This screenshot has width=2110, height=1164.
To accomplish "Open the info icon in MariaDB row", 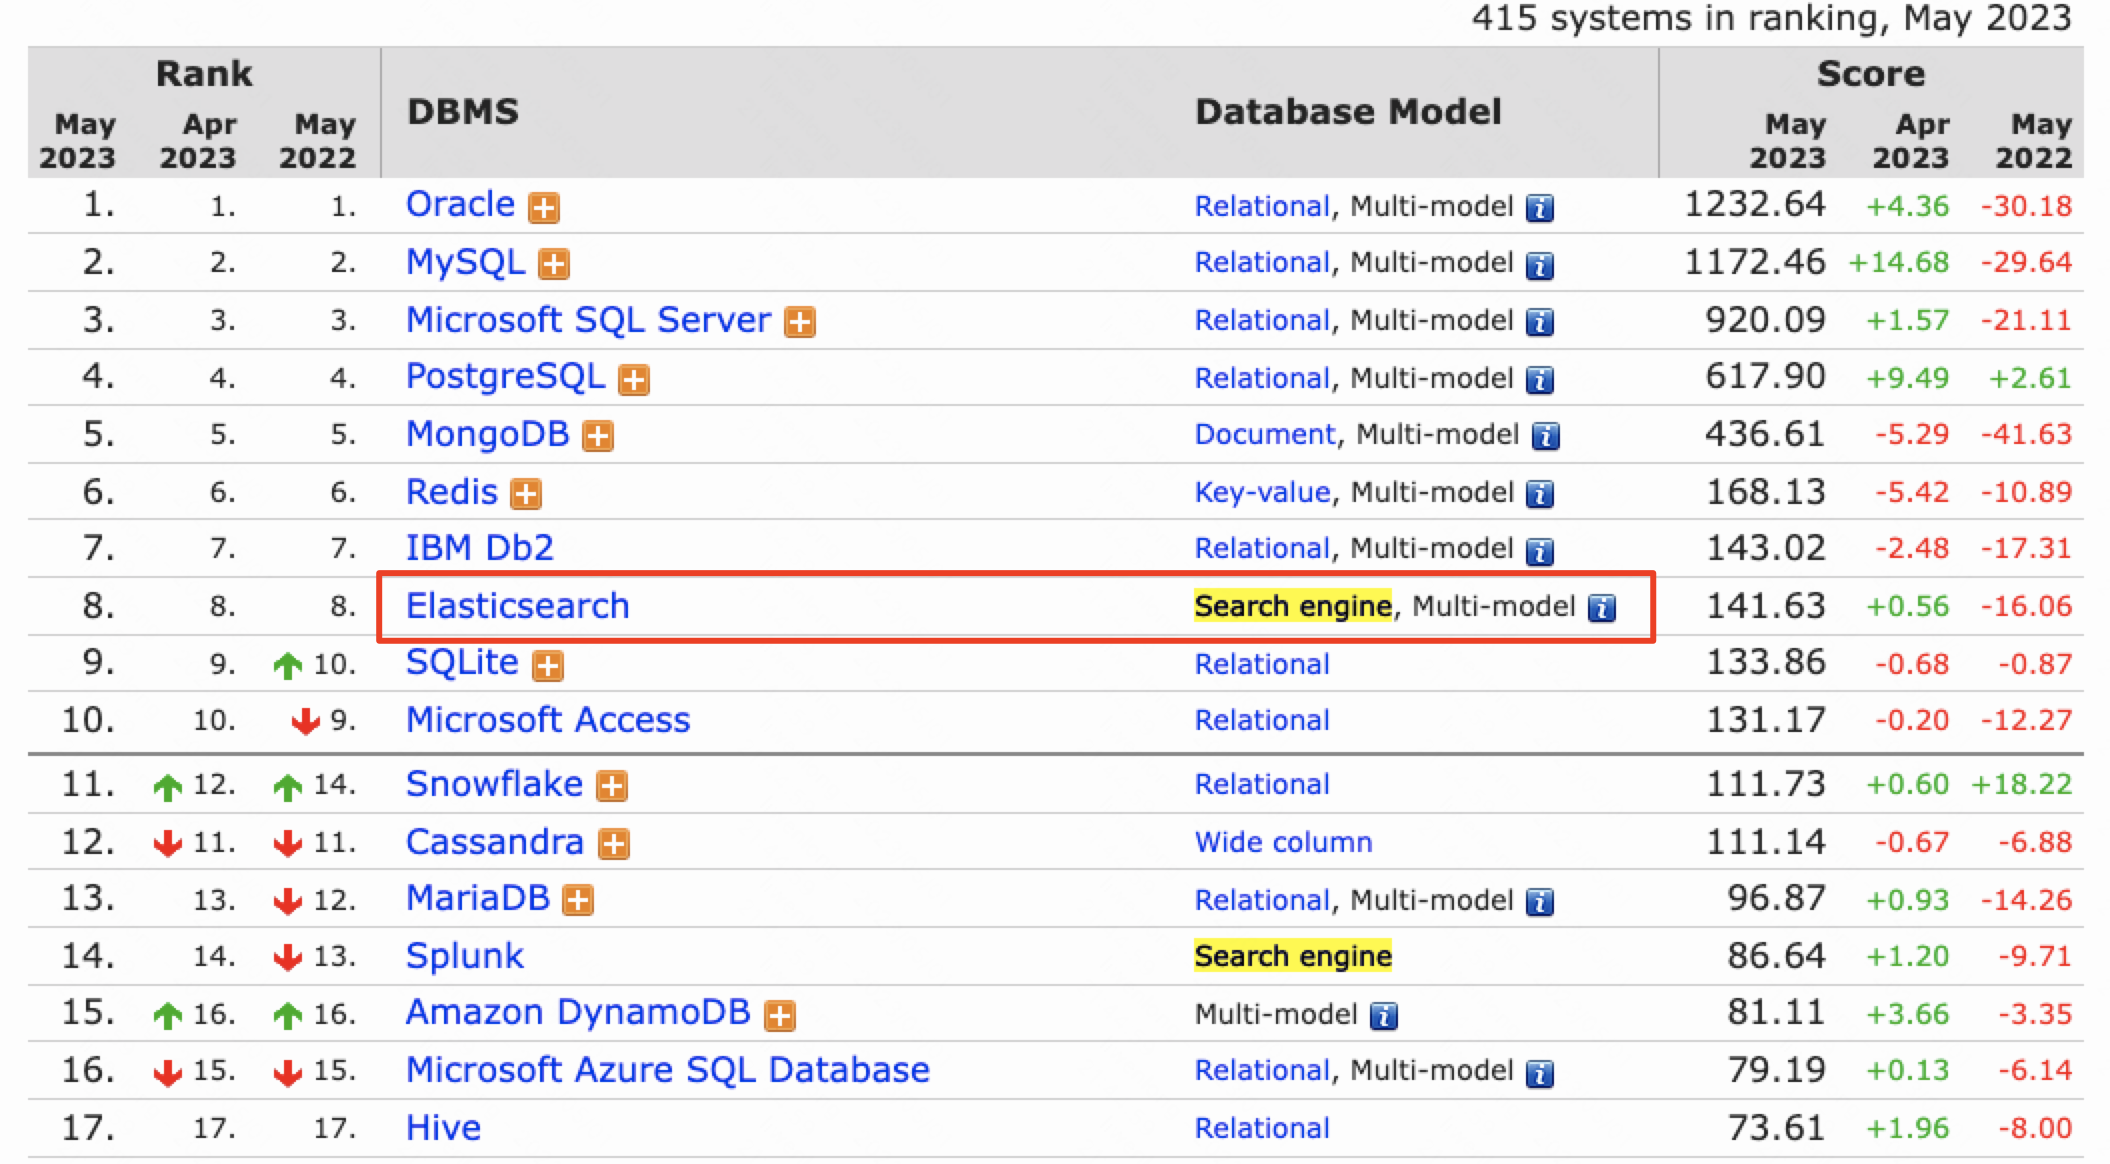I will pyautogui.click(x=1540, y=902).
